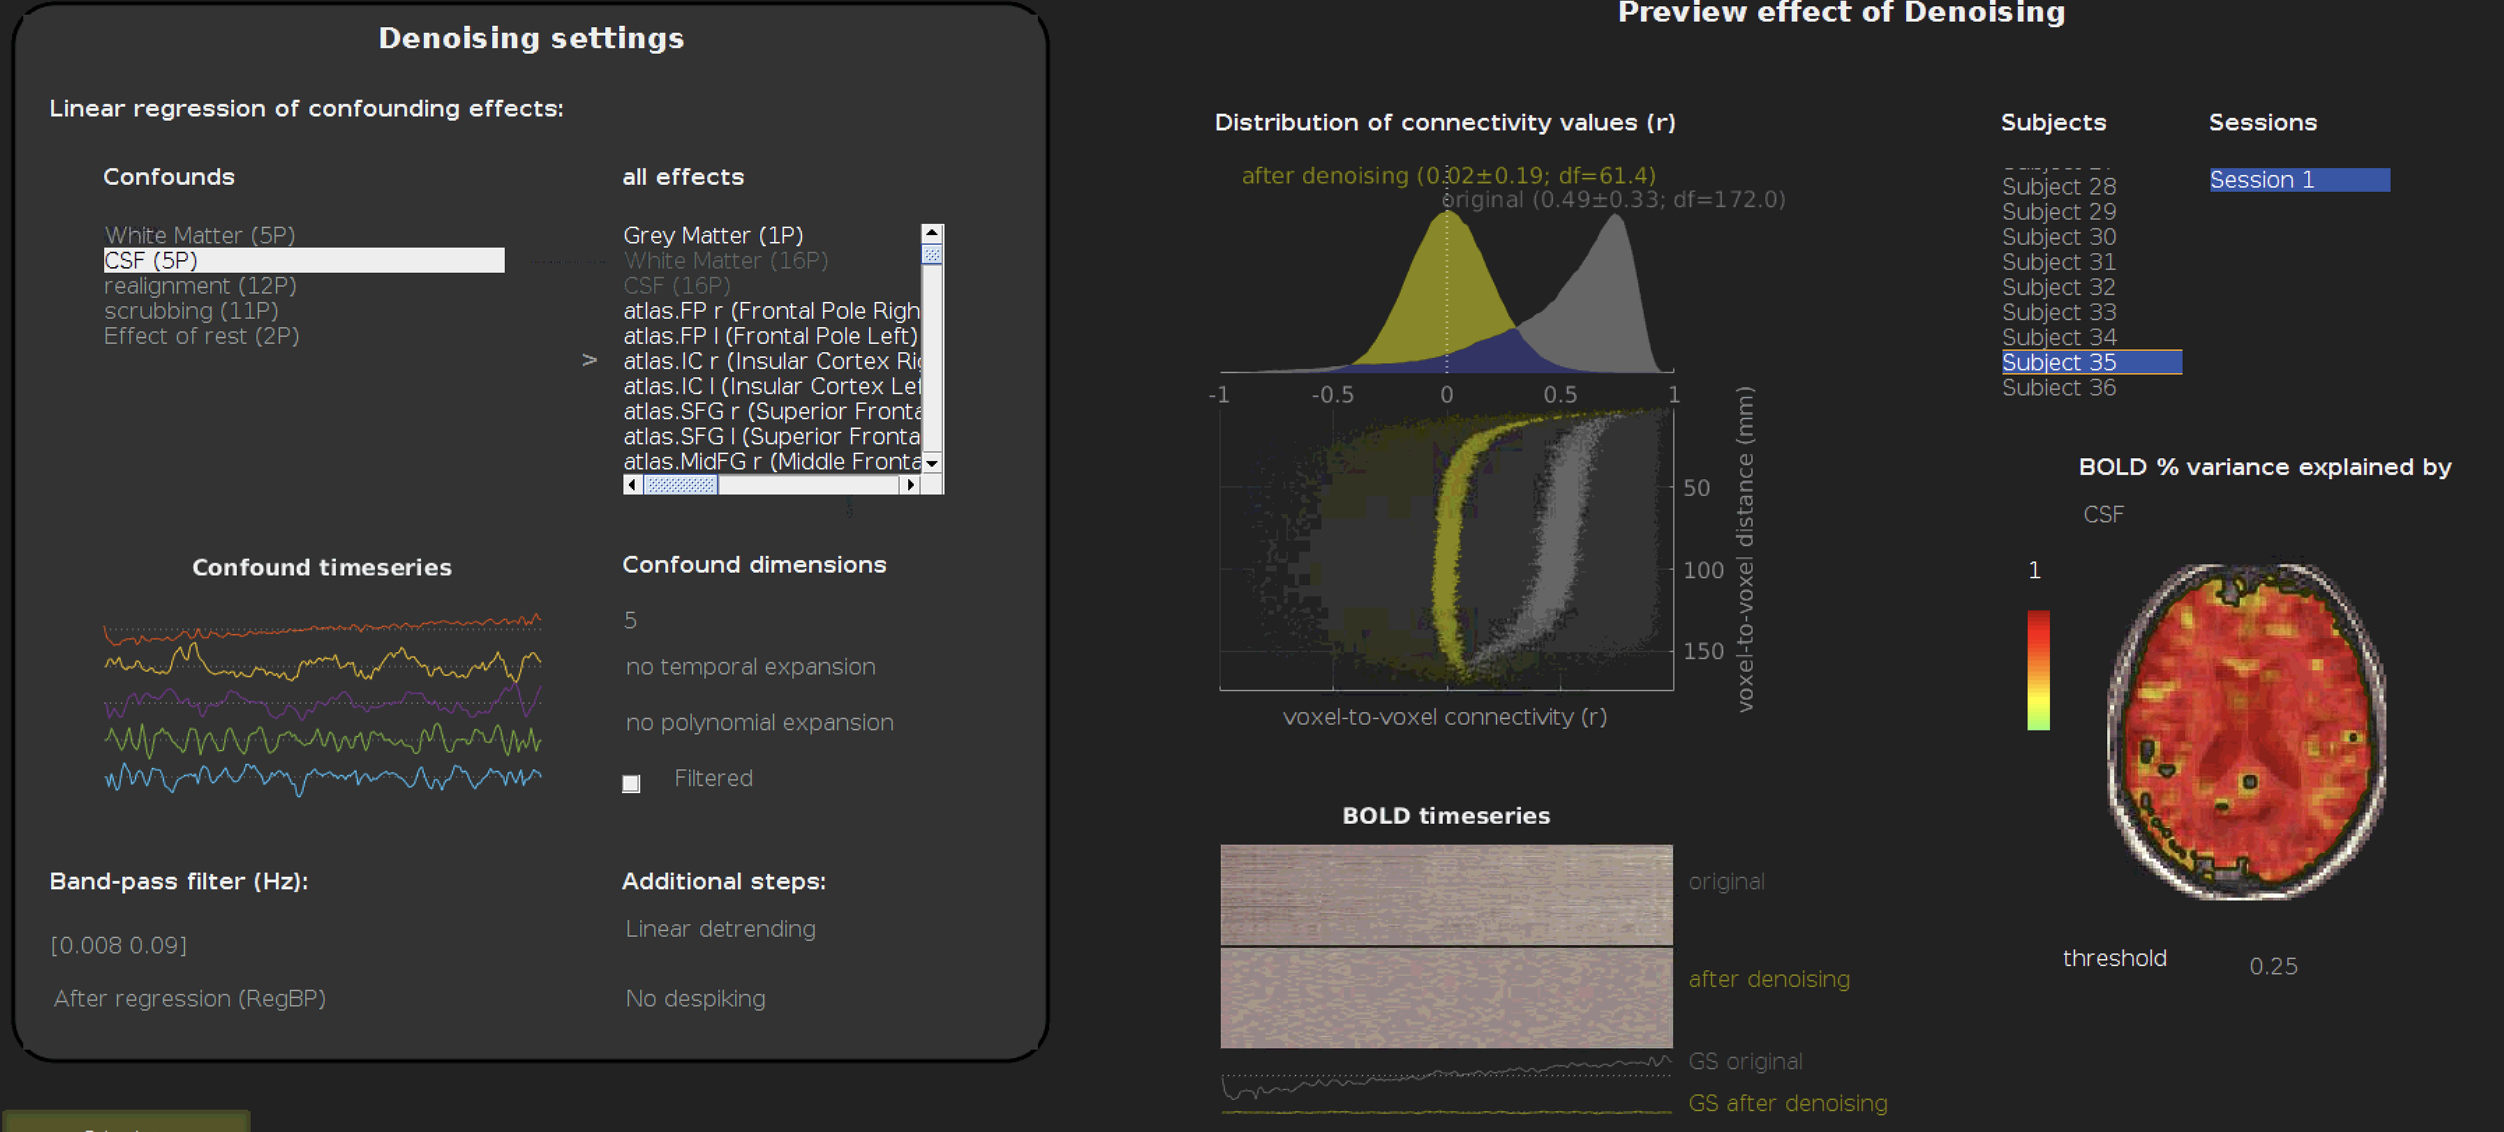This screenshot has height=1132, width=2504.
Task: Click the all effects list scroll-down arrow
Action: (931, 463)
